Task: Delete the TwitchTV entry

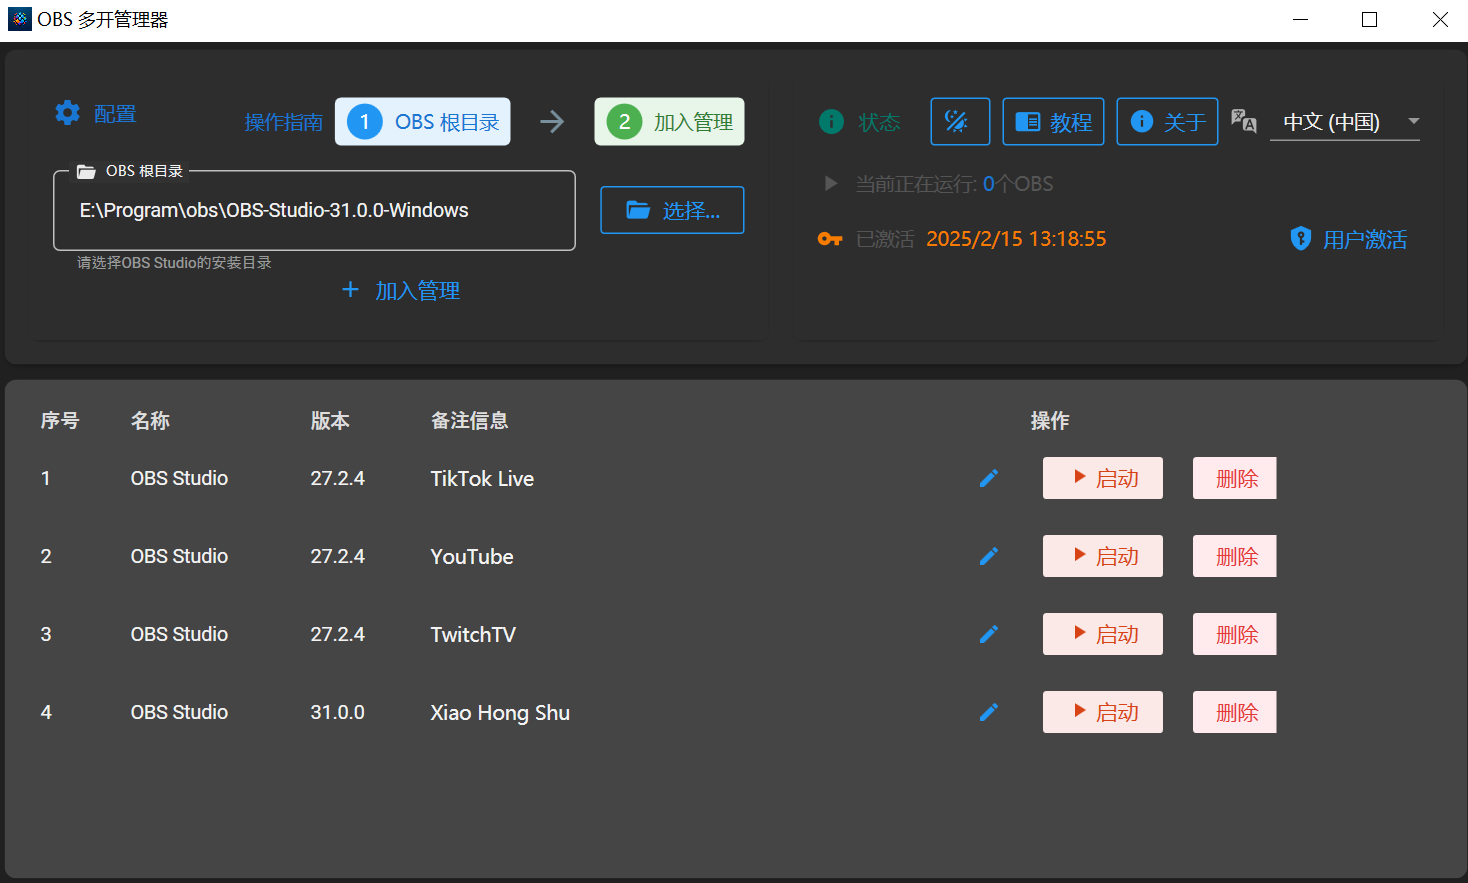Action: click(x=1235, y=634)
